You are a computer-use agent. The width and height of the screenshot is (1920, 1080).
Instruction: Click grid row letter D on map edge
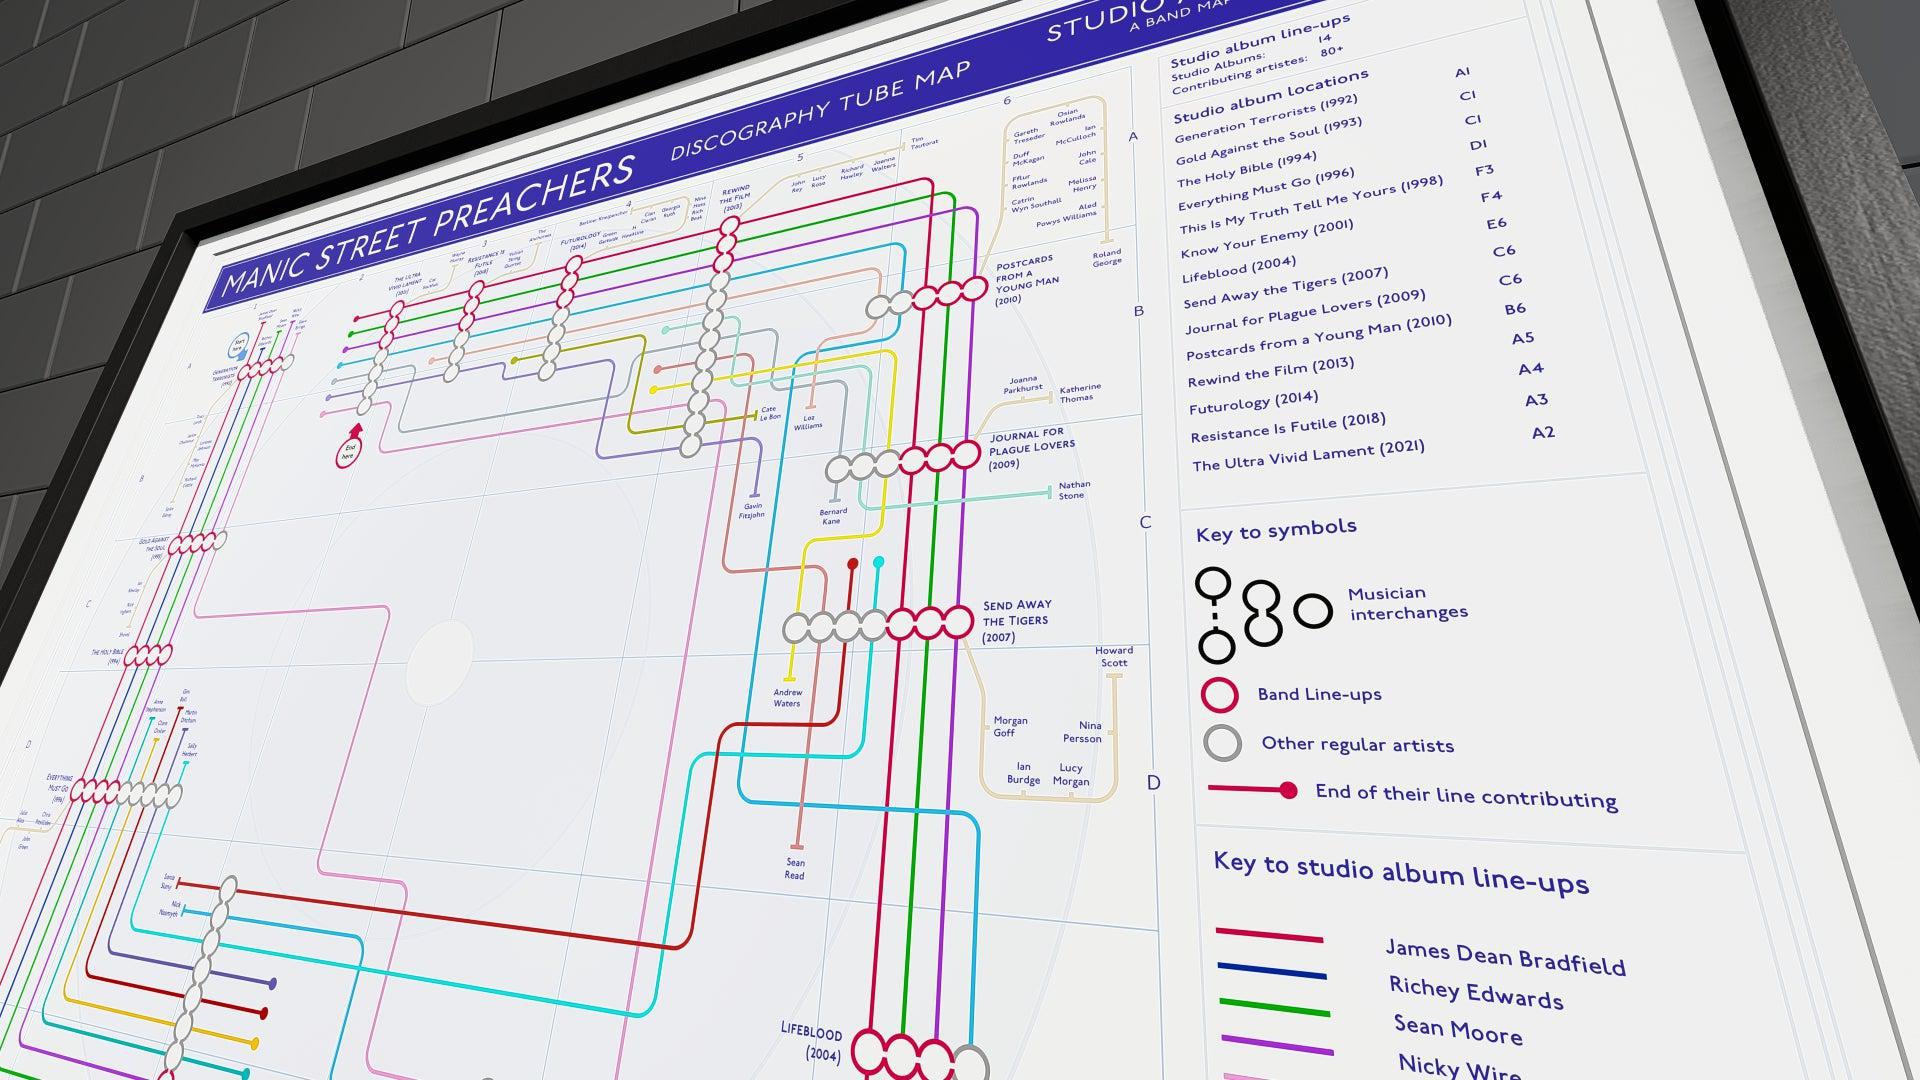pyautogui.click(x=1153, y=783)
